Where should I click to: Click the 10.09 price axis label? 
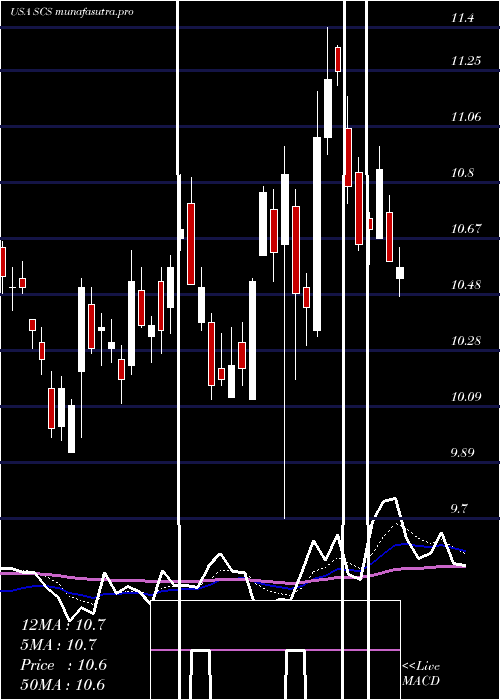click(466, 397)
